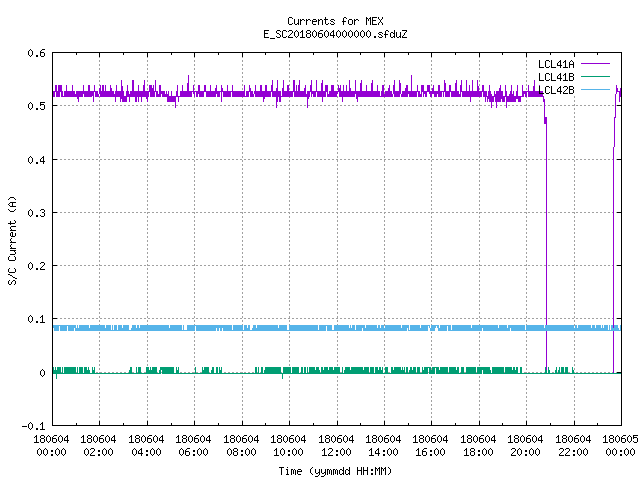Click the y-axis label 'S/C Current (A)'
640x480 pixels.
pyautogui.click(x=13, y=240)
